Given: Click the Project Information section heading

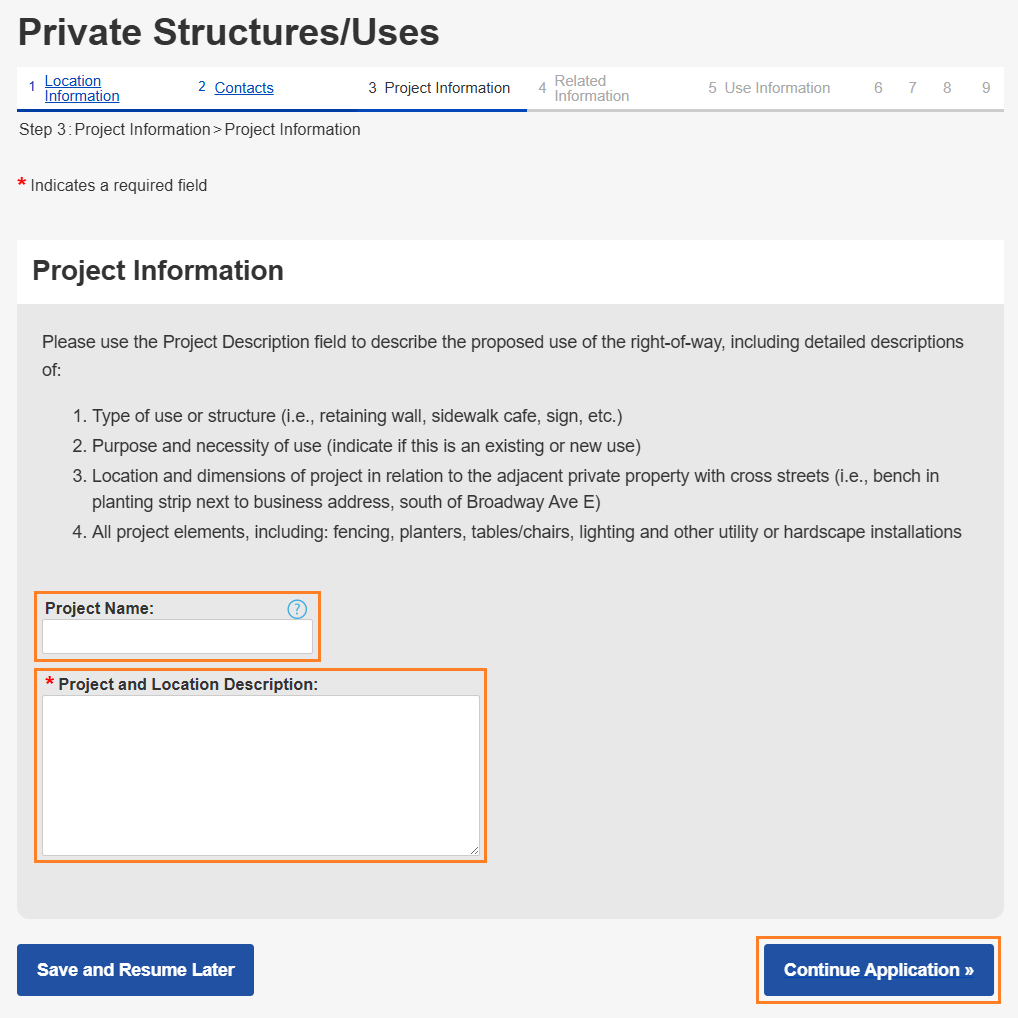Looking at the screenshot, I should click(158, 271).
